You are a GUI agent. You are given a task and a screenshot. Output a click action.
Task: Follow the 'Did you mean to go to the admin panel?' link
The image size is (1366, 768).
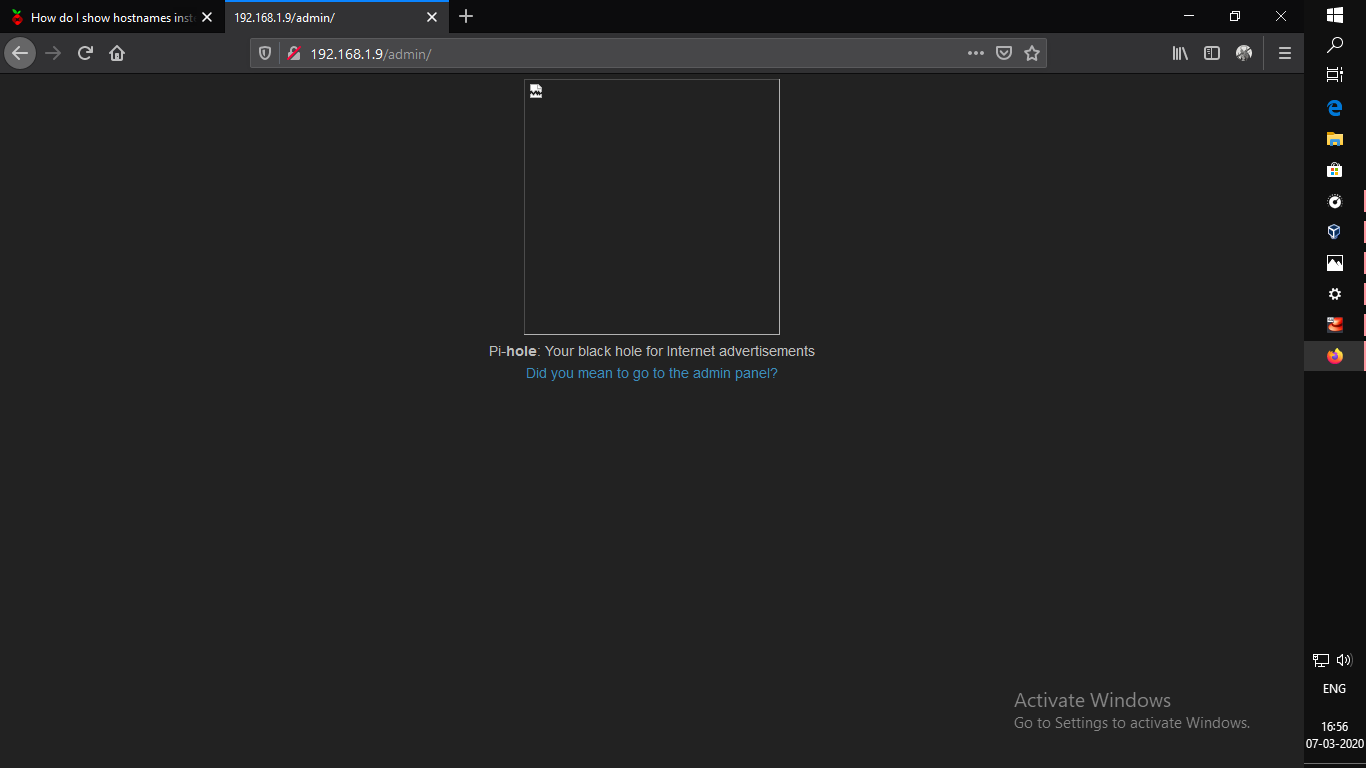[651, 372]
